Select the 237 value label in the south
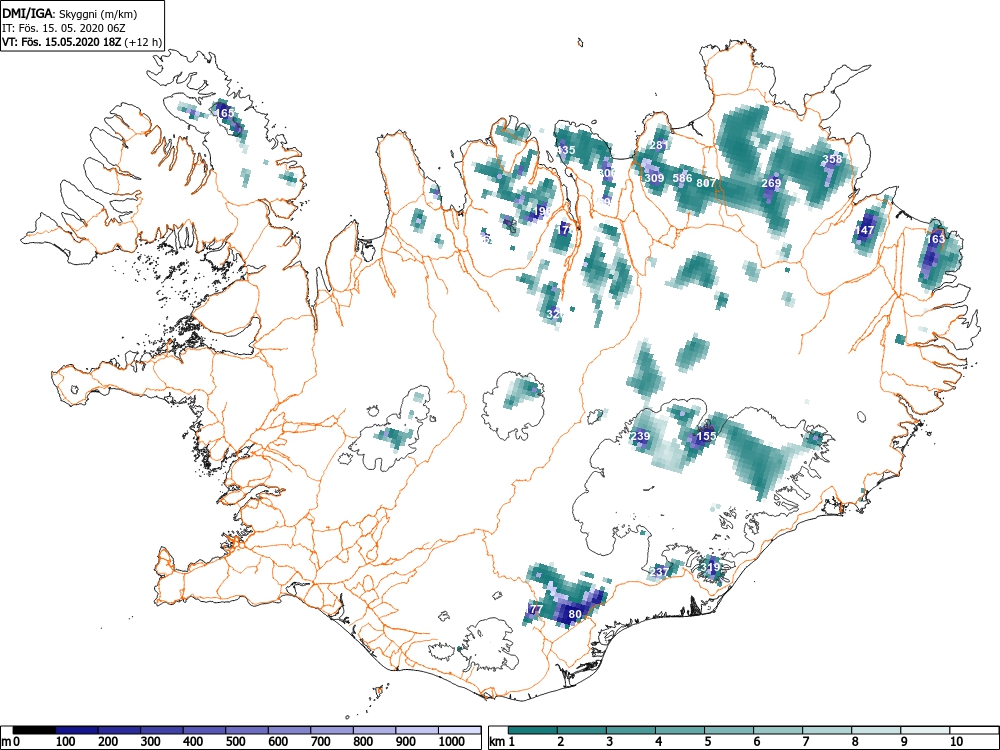 pos(659,571)
